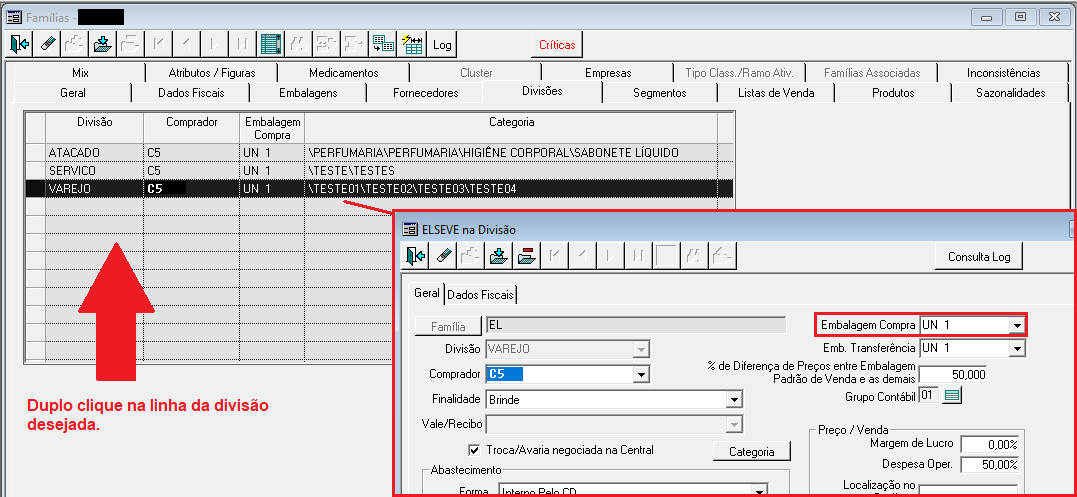1077x497 pixels.
Task: Click the eraser icon in ELSEVE na Divisão dialog
Action: 442,256
